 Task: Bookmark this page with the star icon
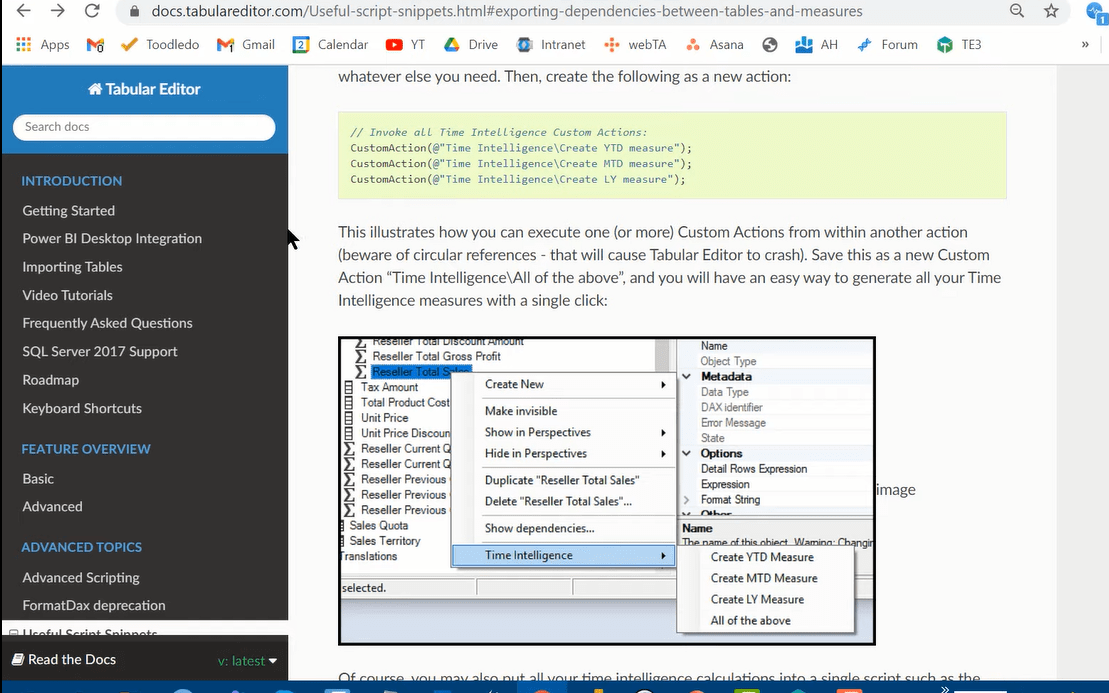click(x=1052, y=11)
